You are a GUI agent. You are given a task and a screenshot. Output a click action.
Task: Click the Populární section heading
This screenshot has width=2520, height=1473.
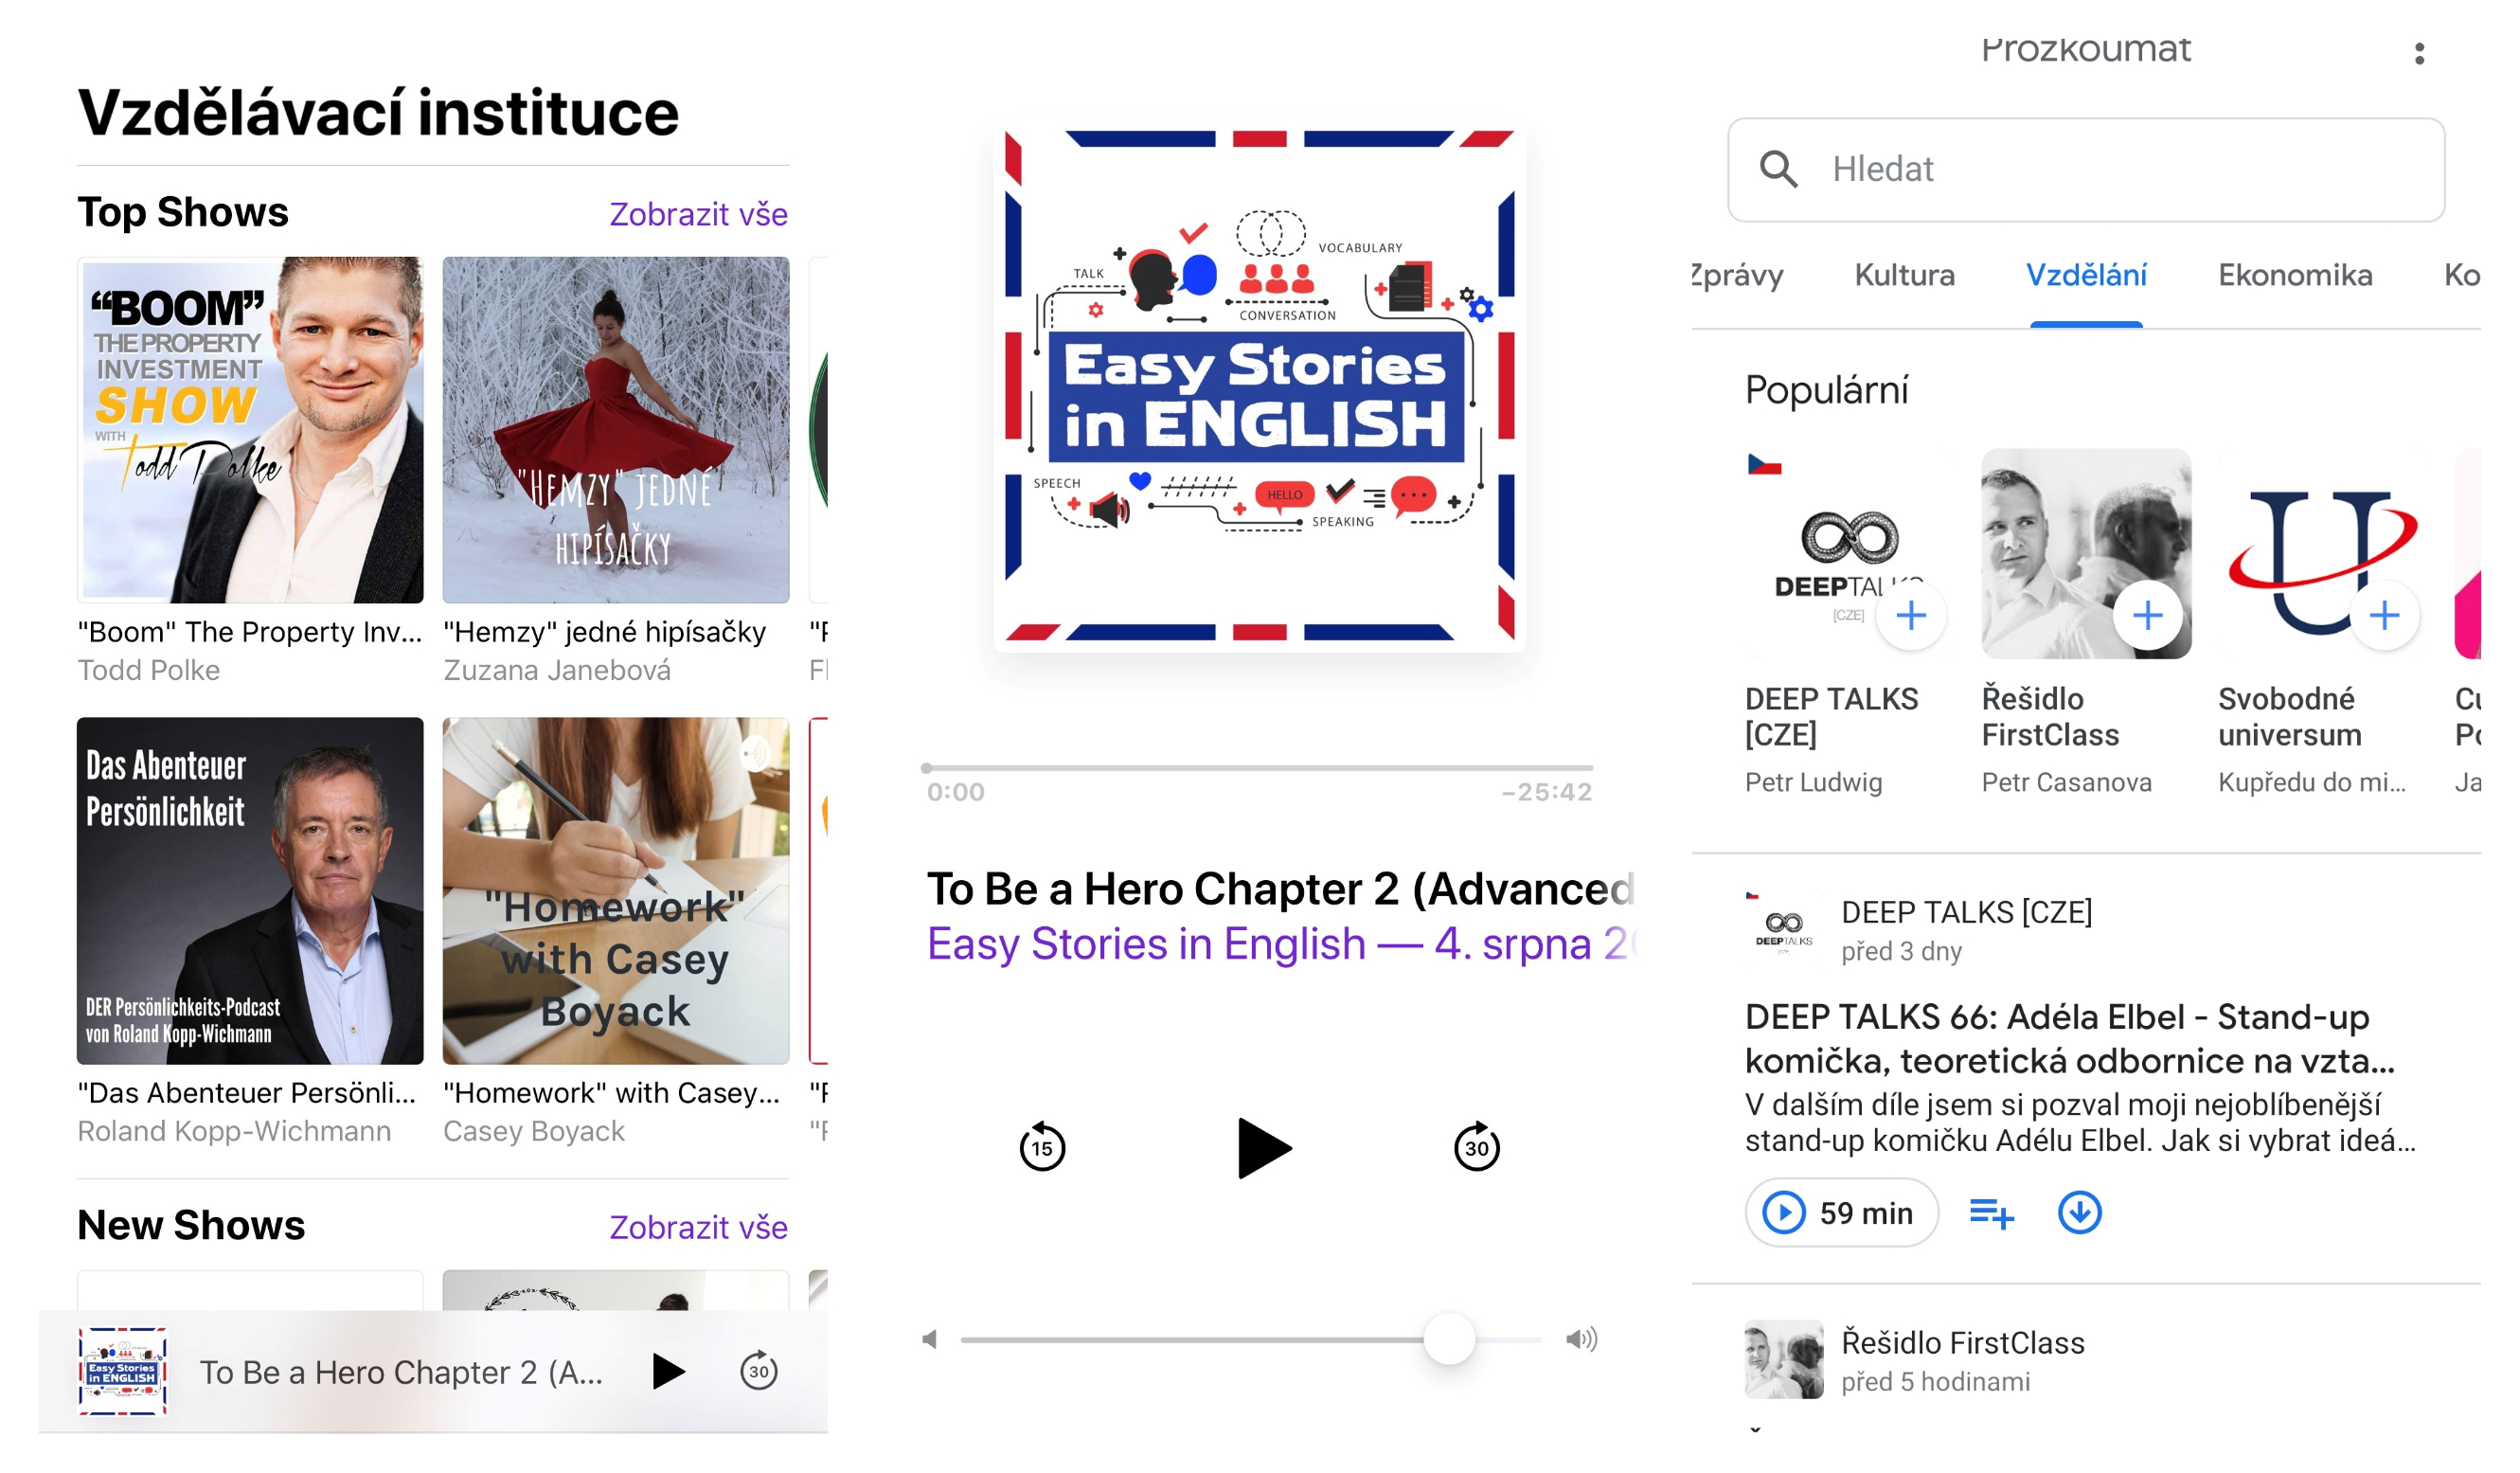1826,390
